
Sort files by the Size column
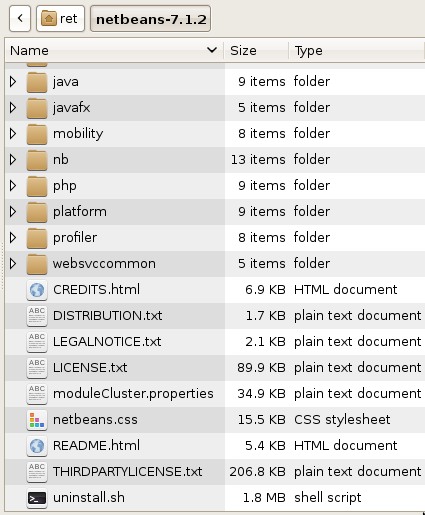click(x=256, y=51)
